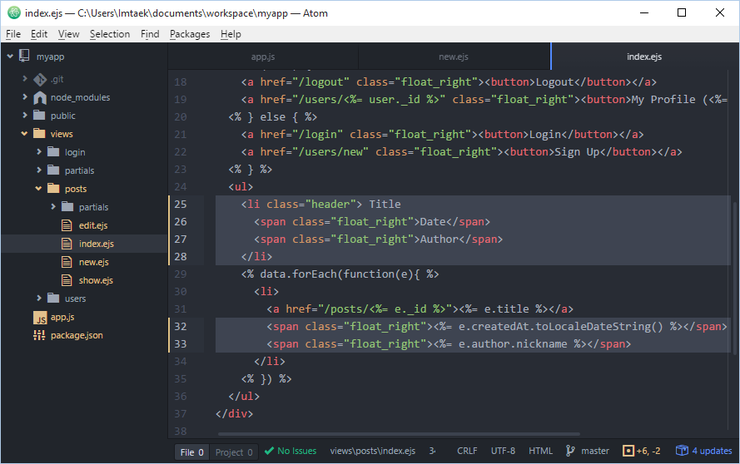
Task: Open show.ejs in the tree
Action: 96,280
